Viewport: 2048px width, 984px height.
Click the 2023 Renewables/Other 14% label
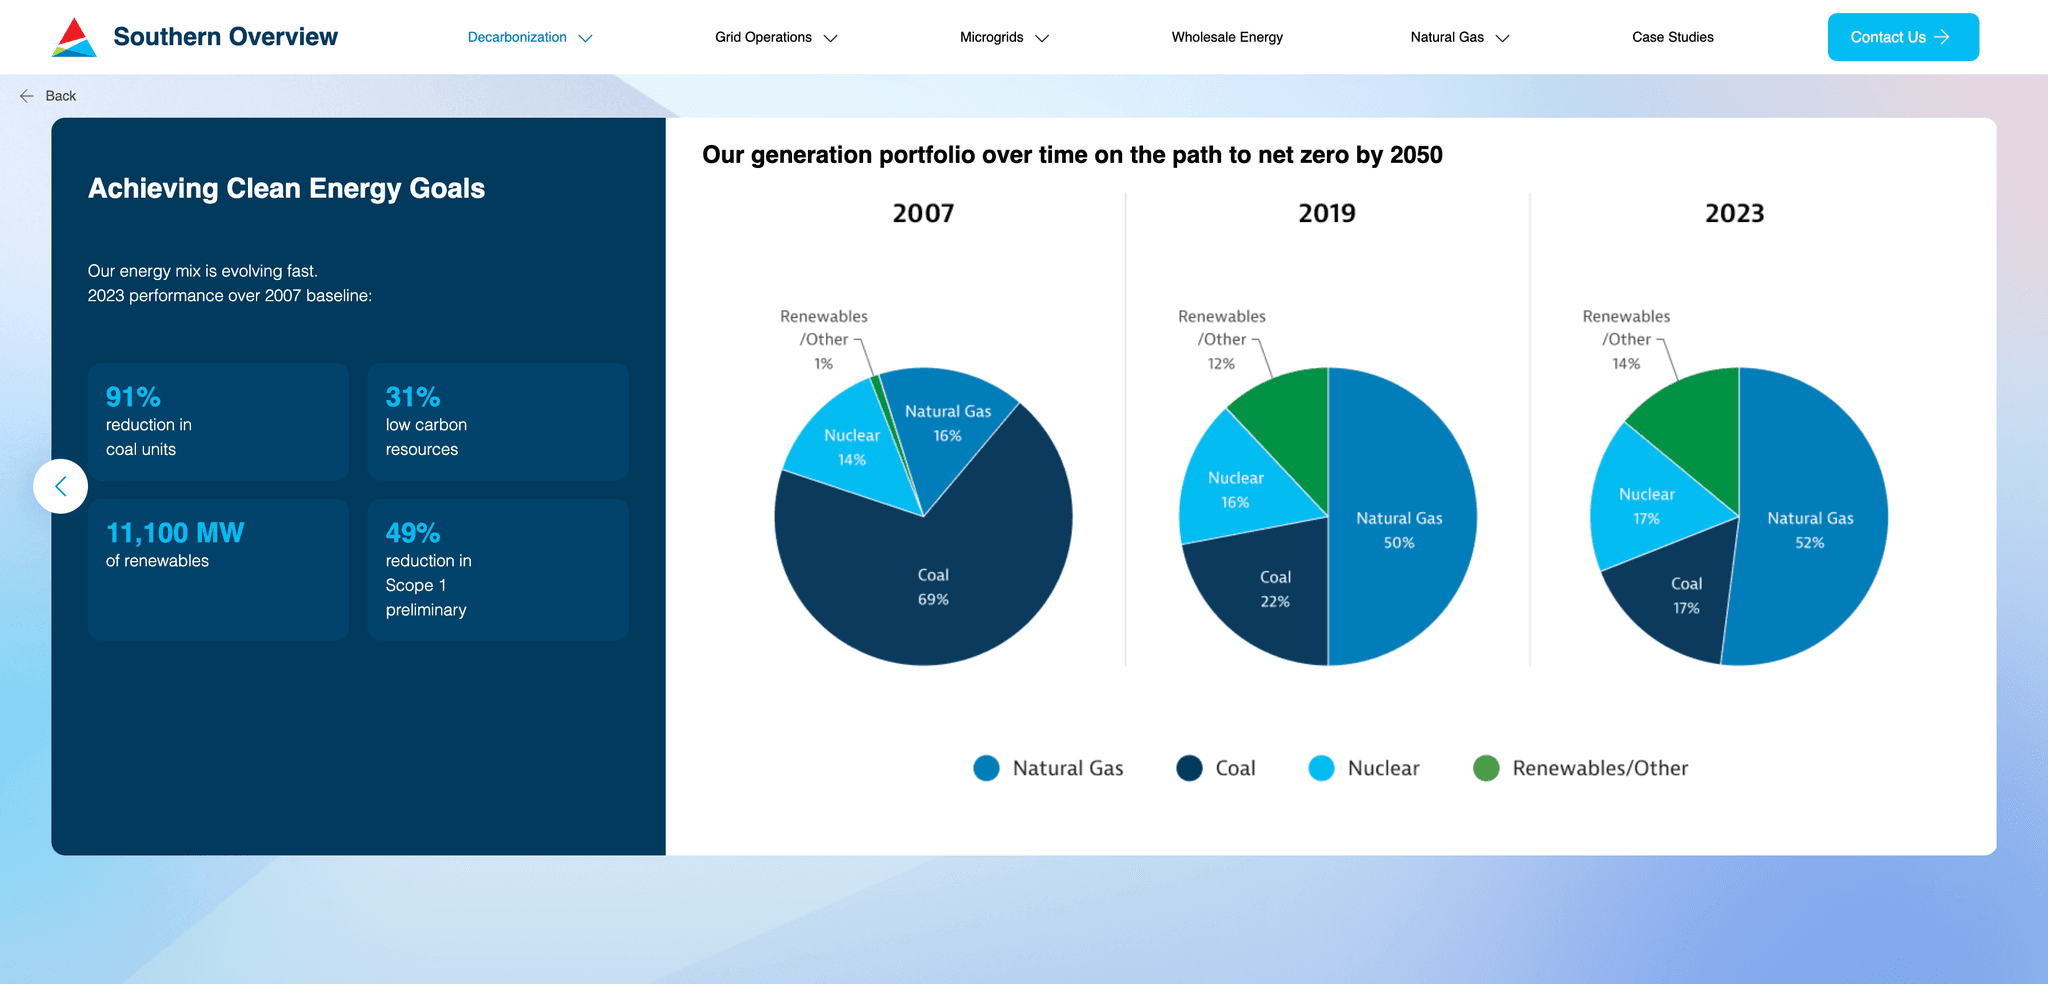(x=1626, y=340)
